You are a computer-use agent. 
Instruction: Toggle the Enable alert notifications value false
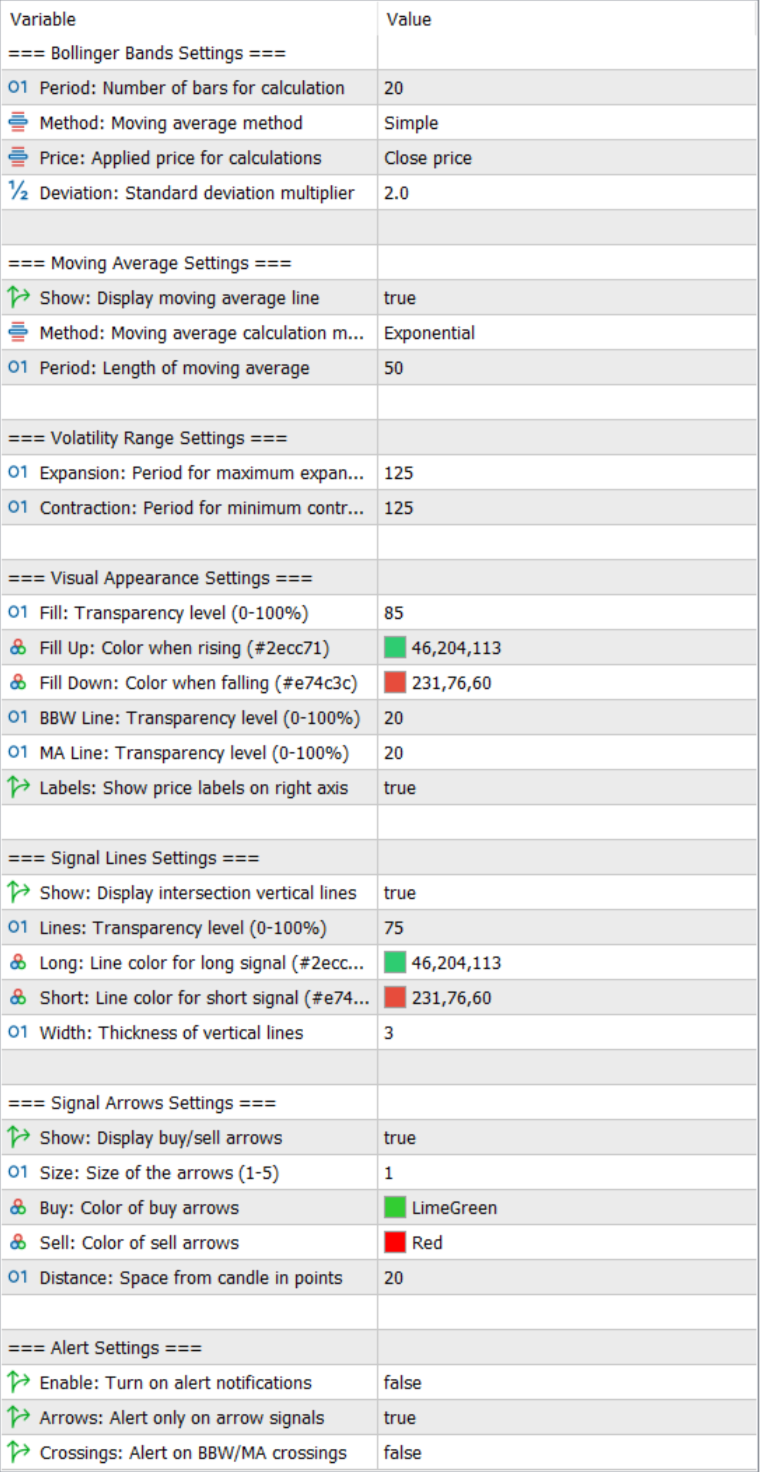[567, 1383]
